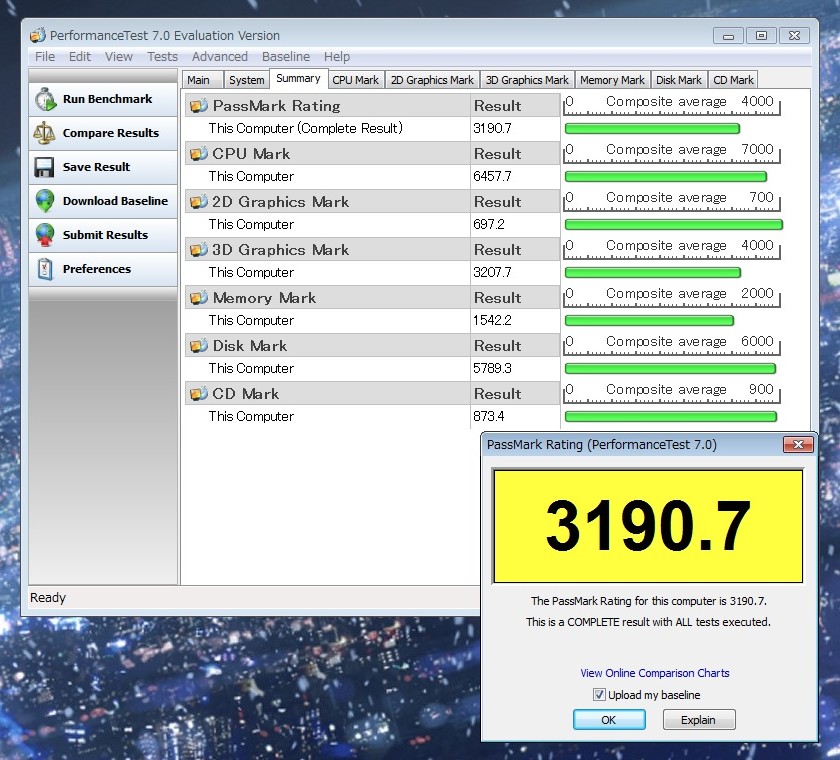
Task: Click the CD Mark green result bar
Action: tap(671, 417)
